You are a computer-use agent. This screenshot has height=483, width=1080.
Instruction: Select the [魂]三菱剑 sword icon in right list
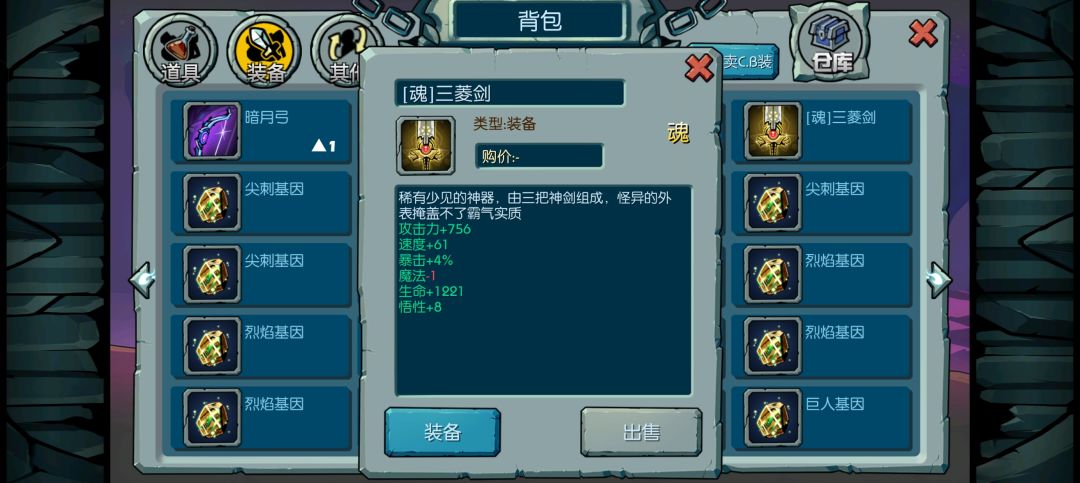coord(773,131)
